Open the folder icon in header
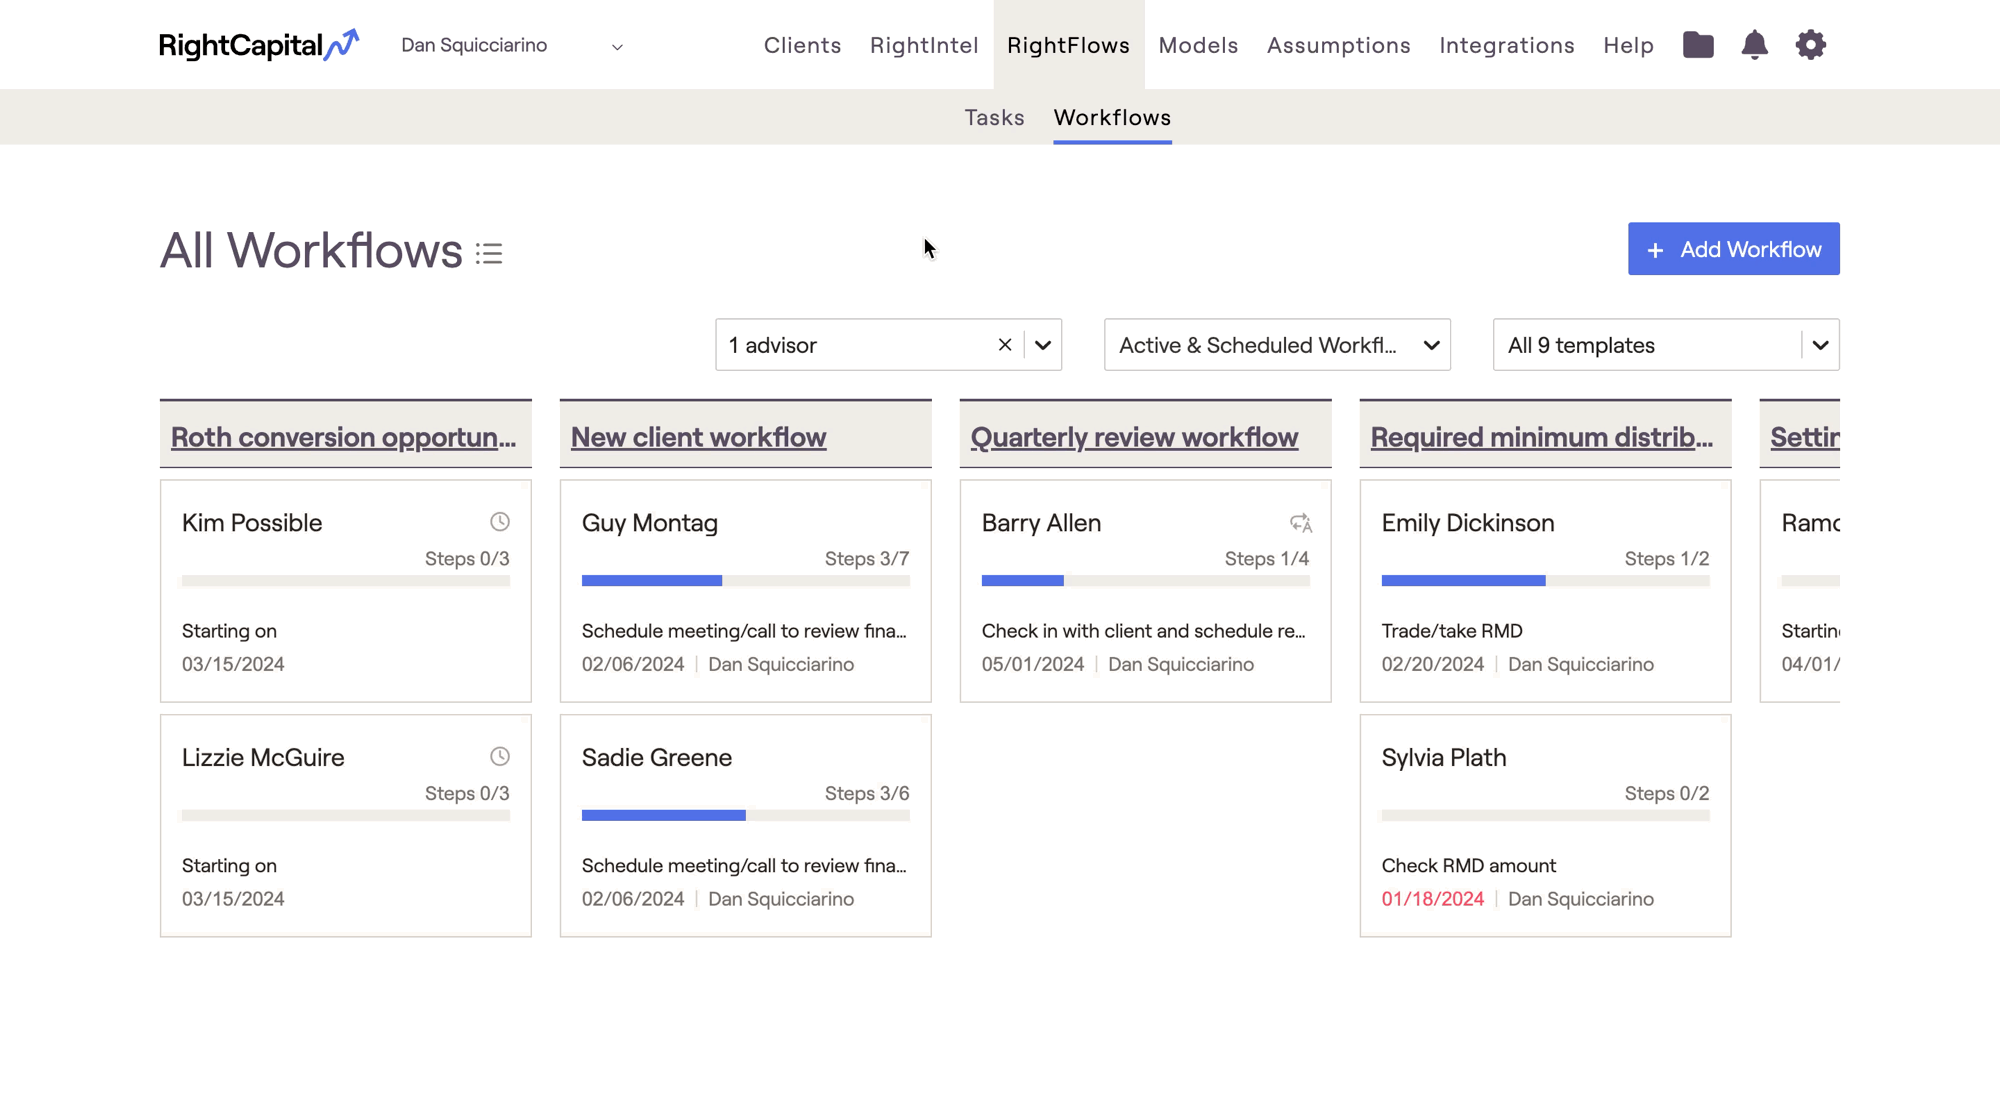The image size is (2000, 1096). 1698,45
